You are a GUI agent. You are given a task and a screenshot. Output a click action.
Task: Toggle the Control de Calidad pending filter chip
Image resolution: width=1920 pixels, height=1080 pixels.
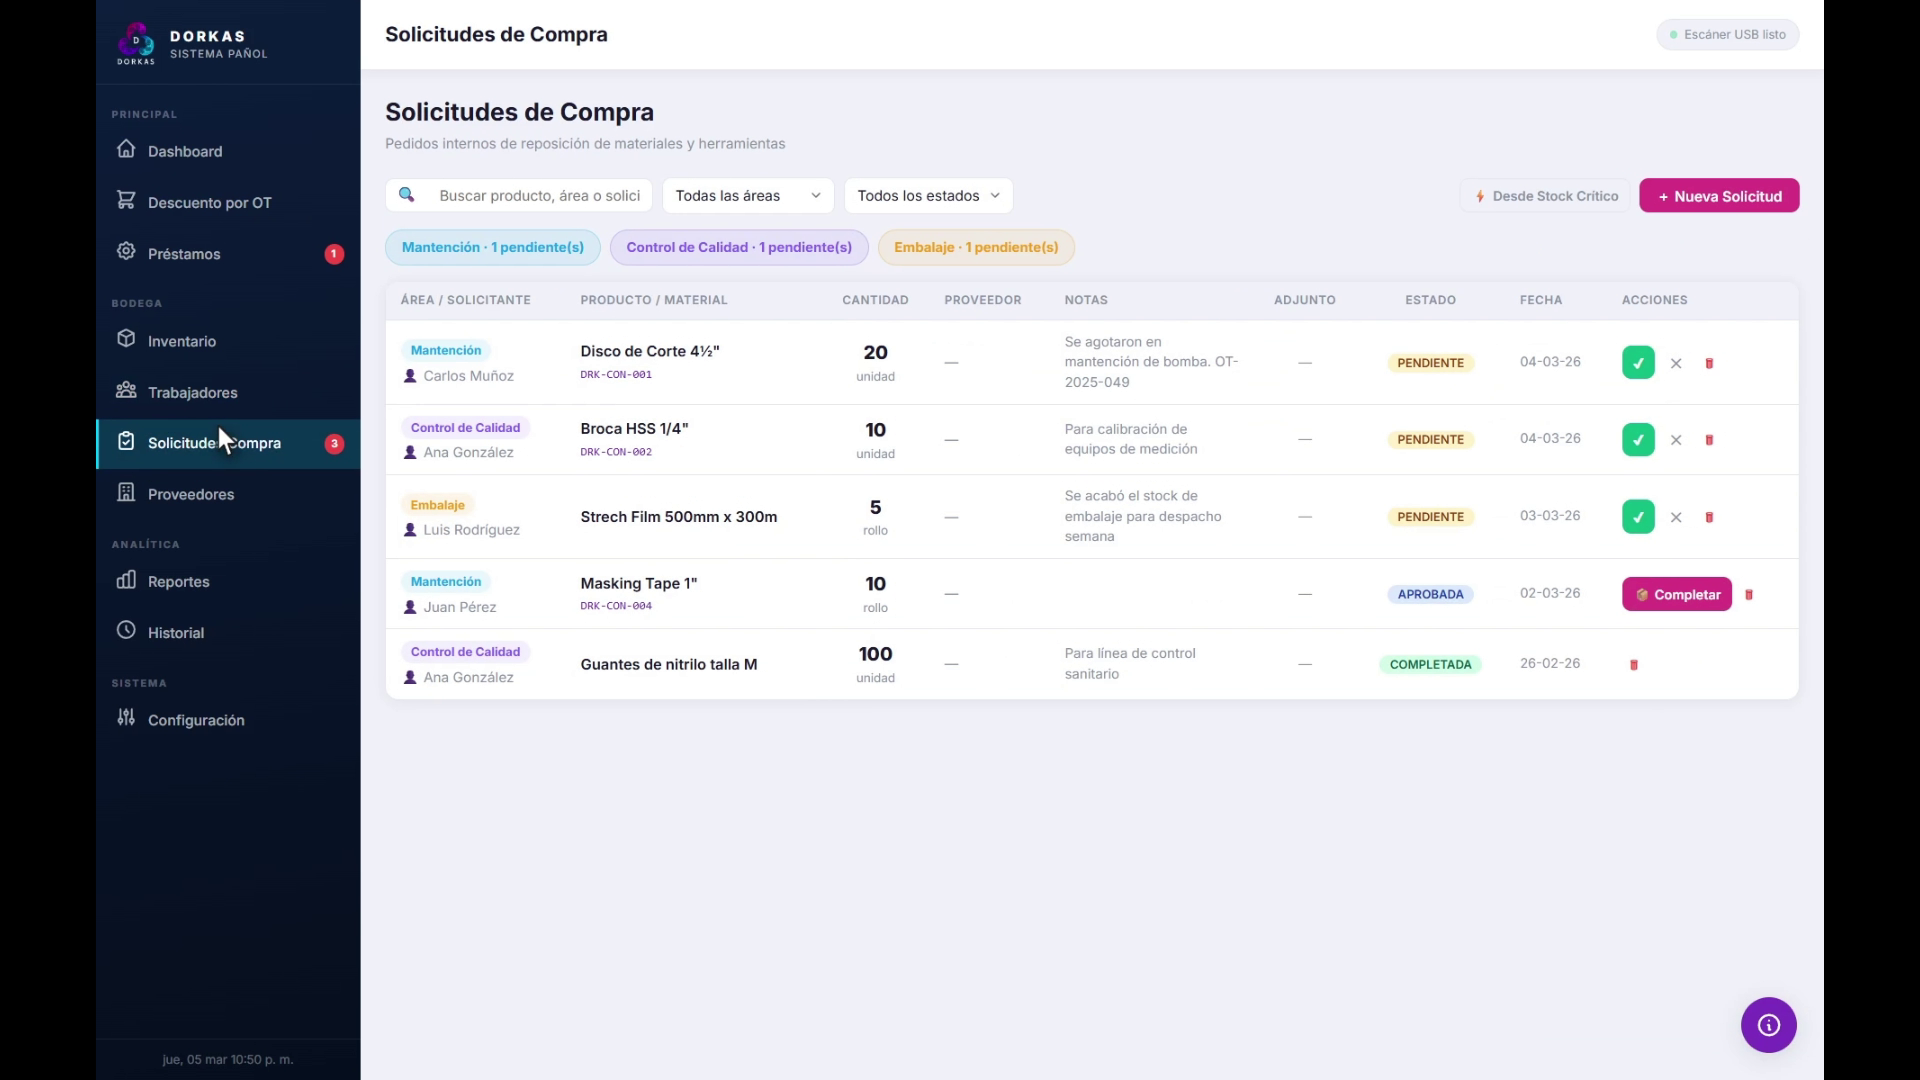click(x=739, y=247)
